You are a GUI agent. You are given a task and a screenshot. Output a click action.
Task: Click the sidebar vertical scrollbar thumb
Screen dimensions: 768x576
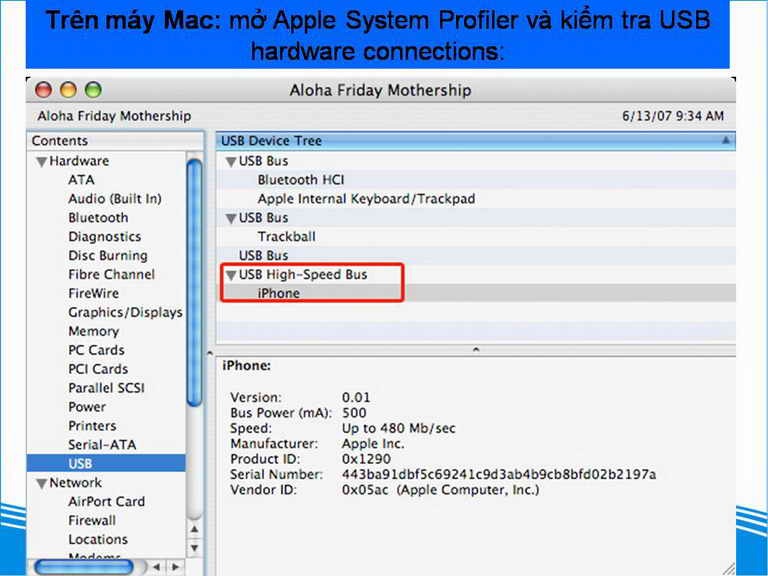click(x=194, y=283)
